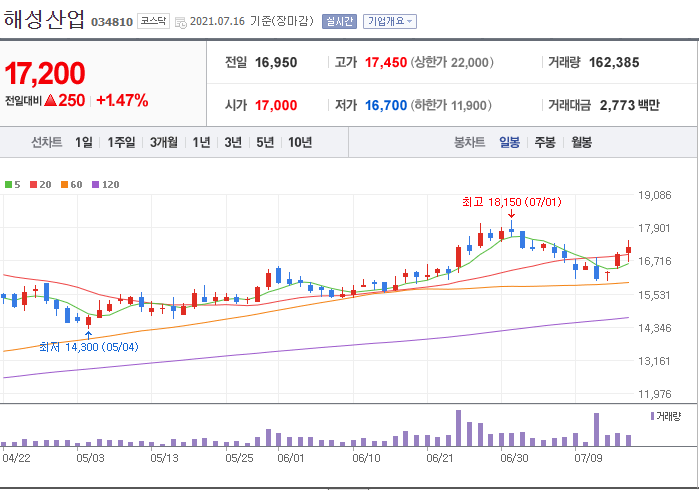Click the green 5-day moving average swatch
The height and width of the screenshot is (490, 699).
[x=8, y=185]
